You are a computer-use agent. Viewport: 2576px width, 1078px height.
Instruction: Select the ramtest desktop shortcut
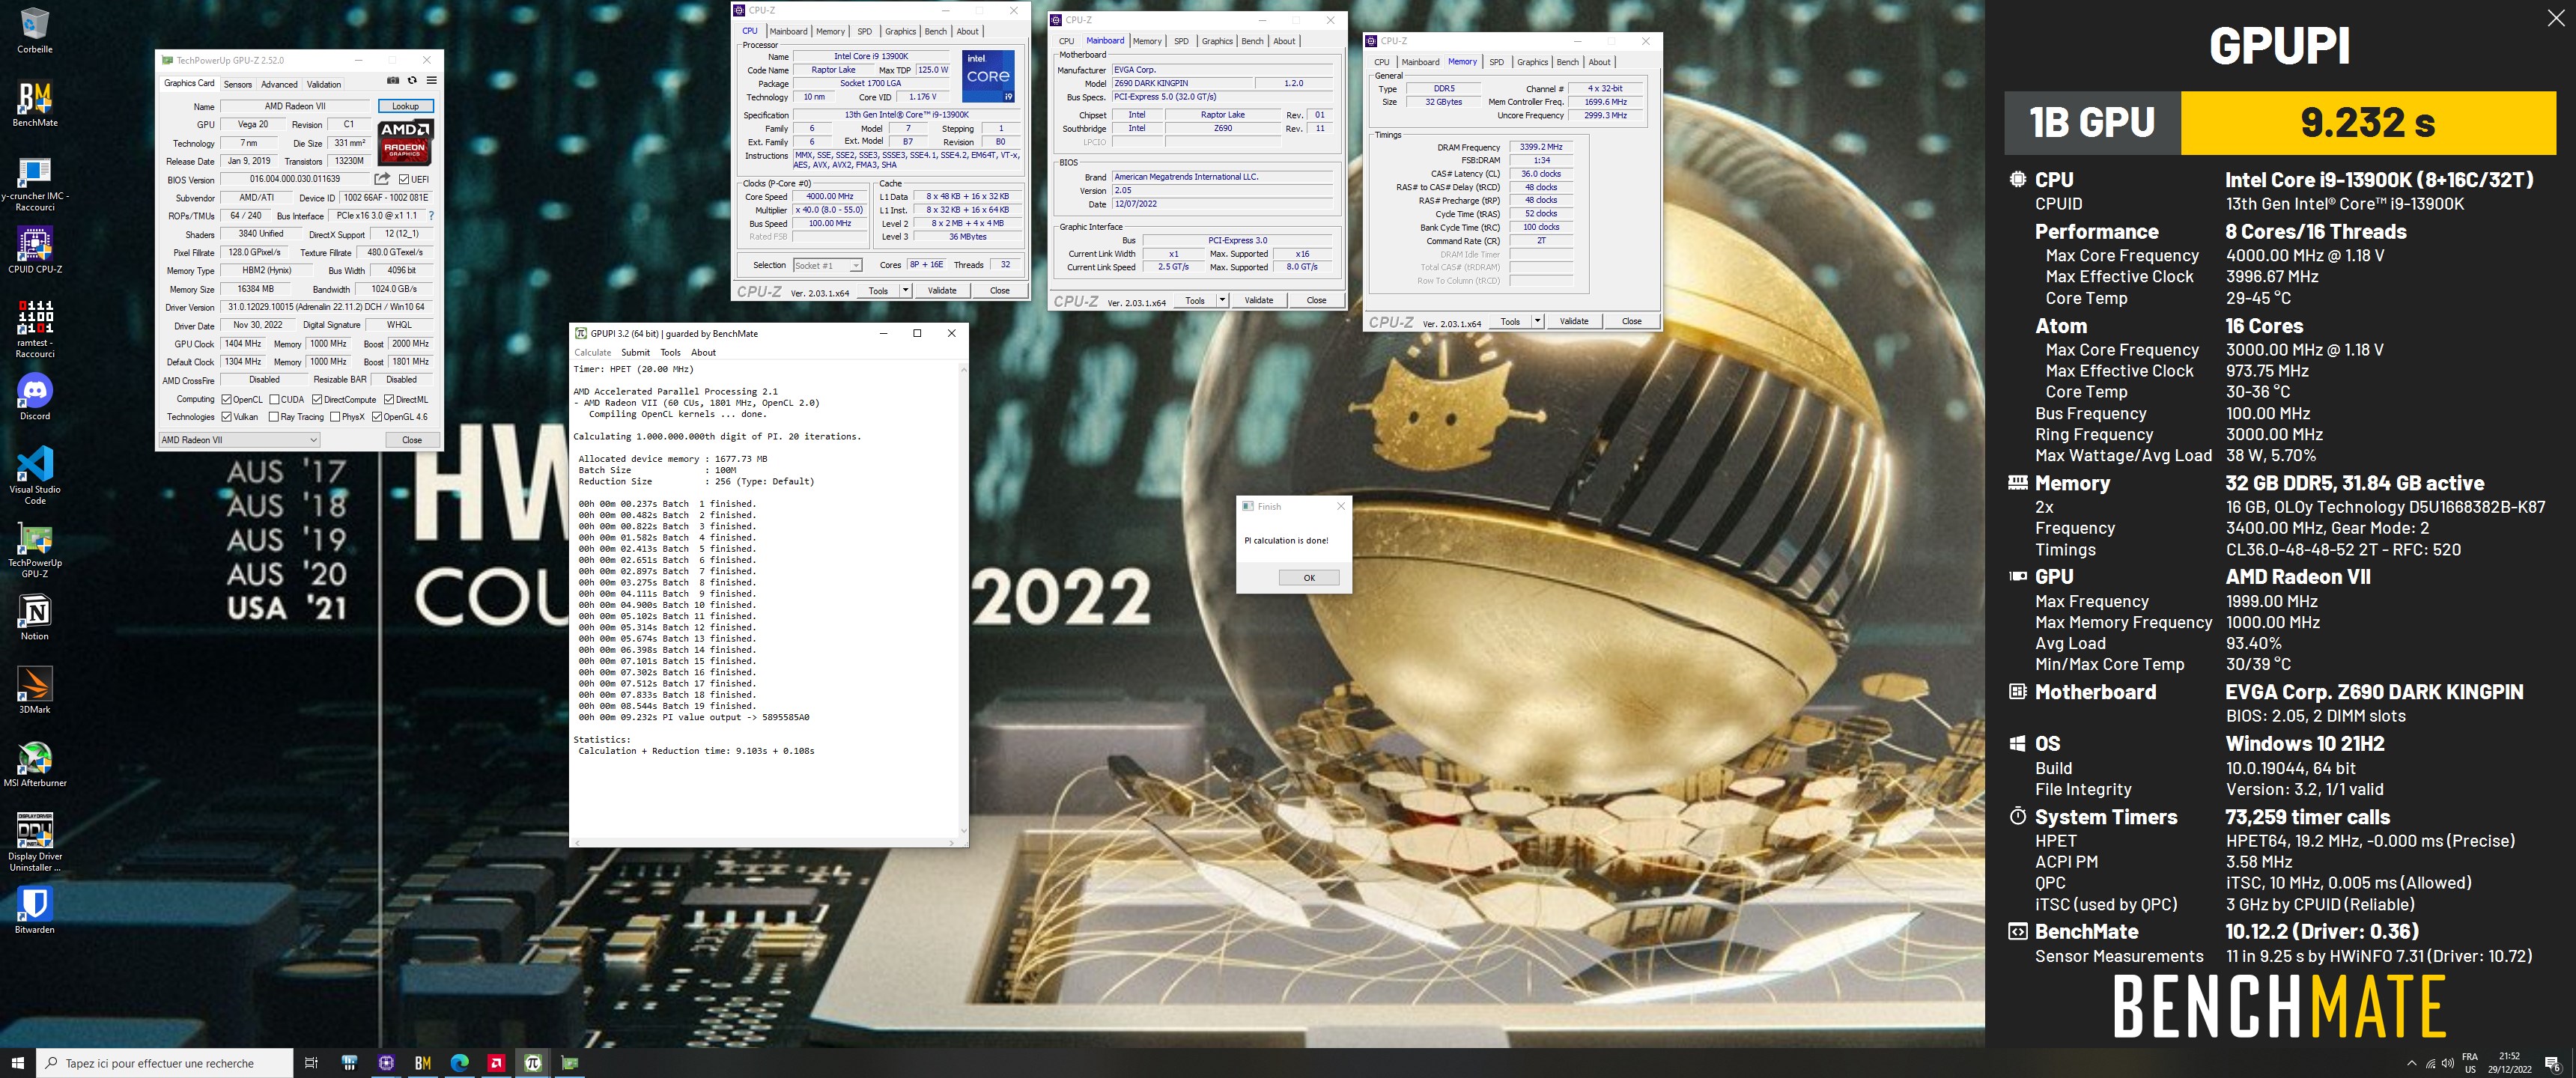(x=35, y=330)
